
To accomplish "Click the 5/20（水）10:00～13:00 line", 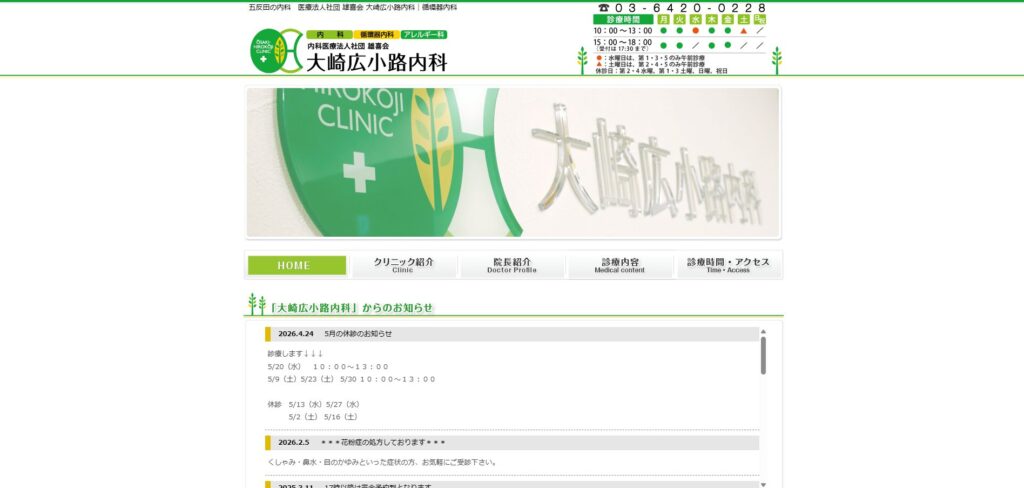I will point(328,366).
